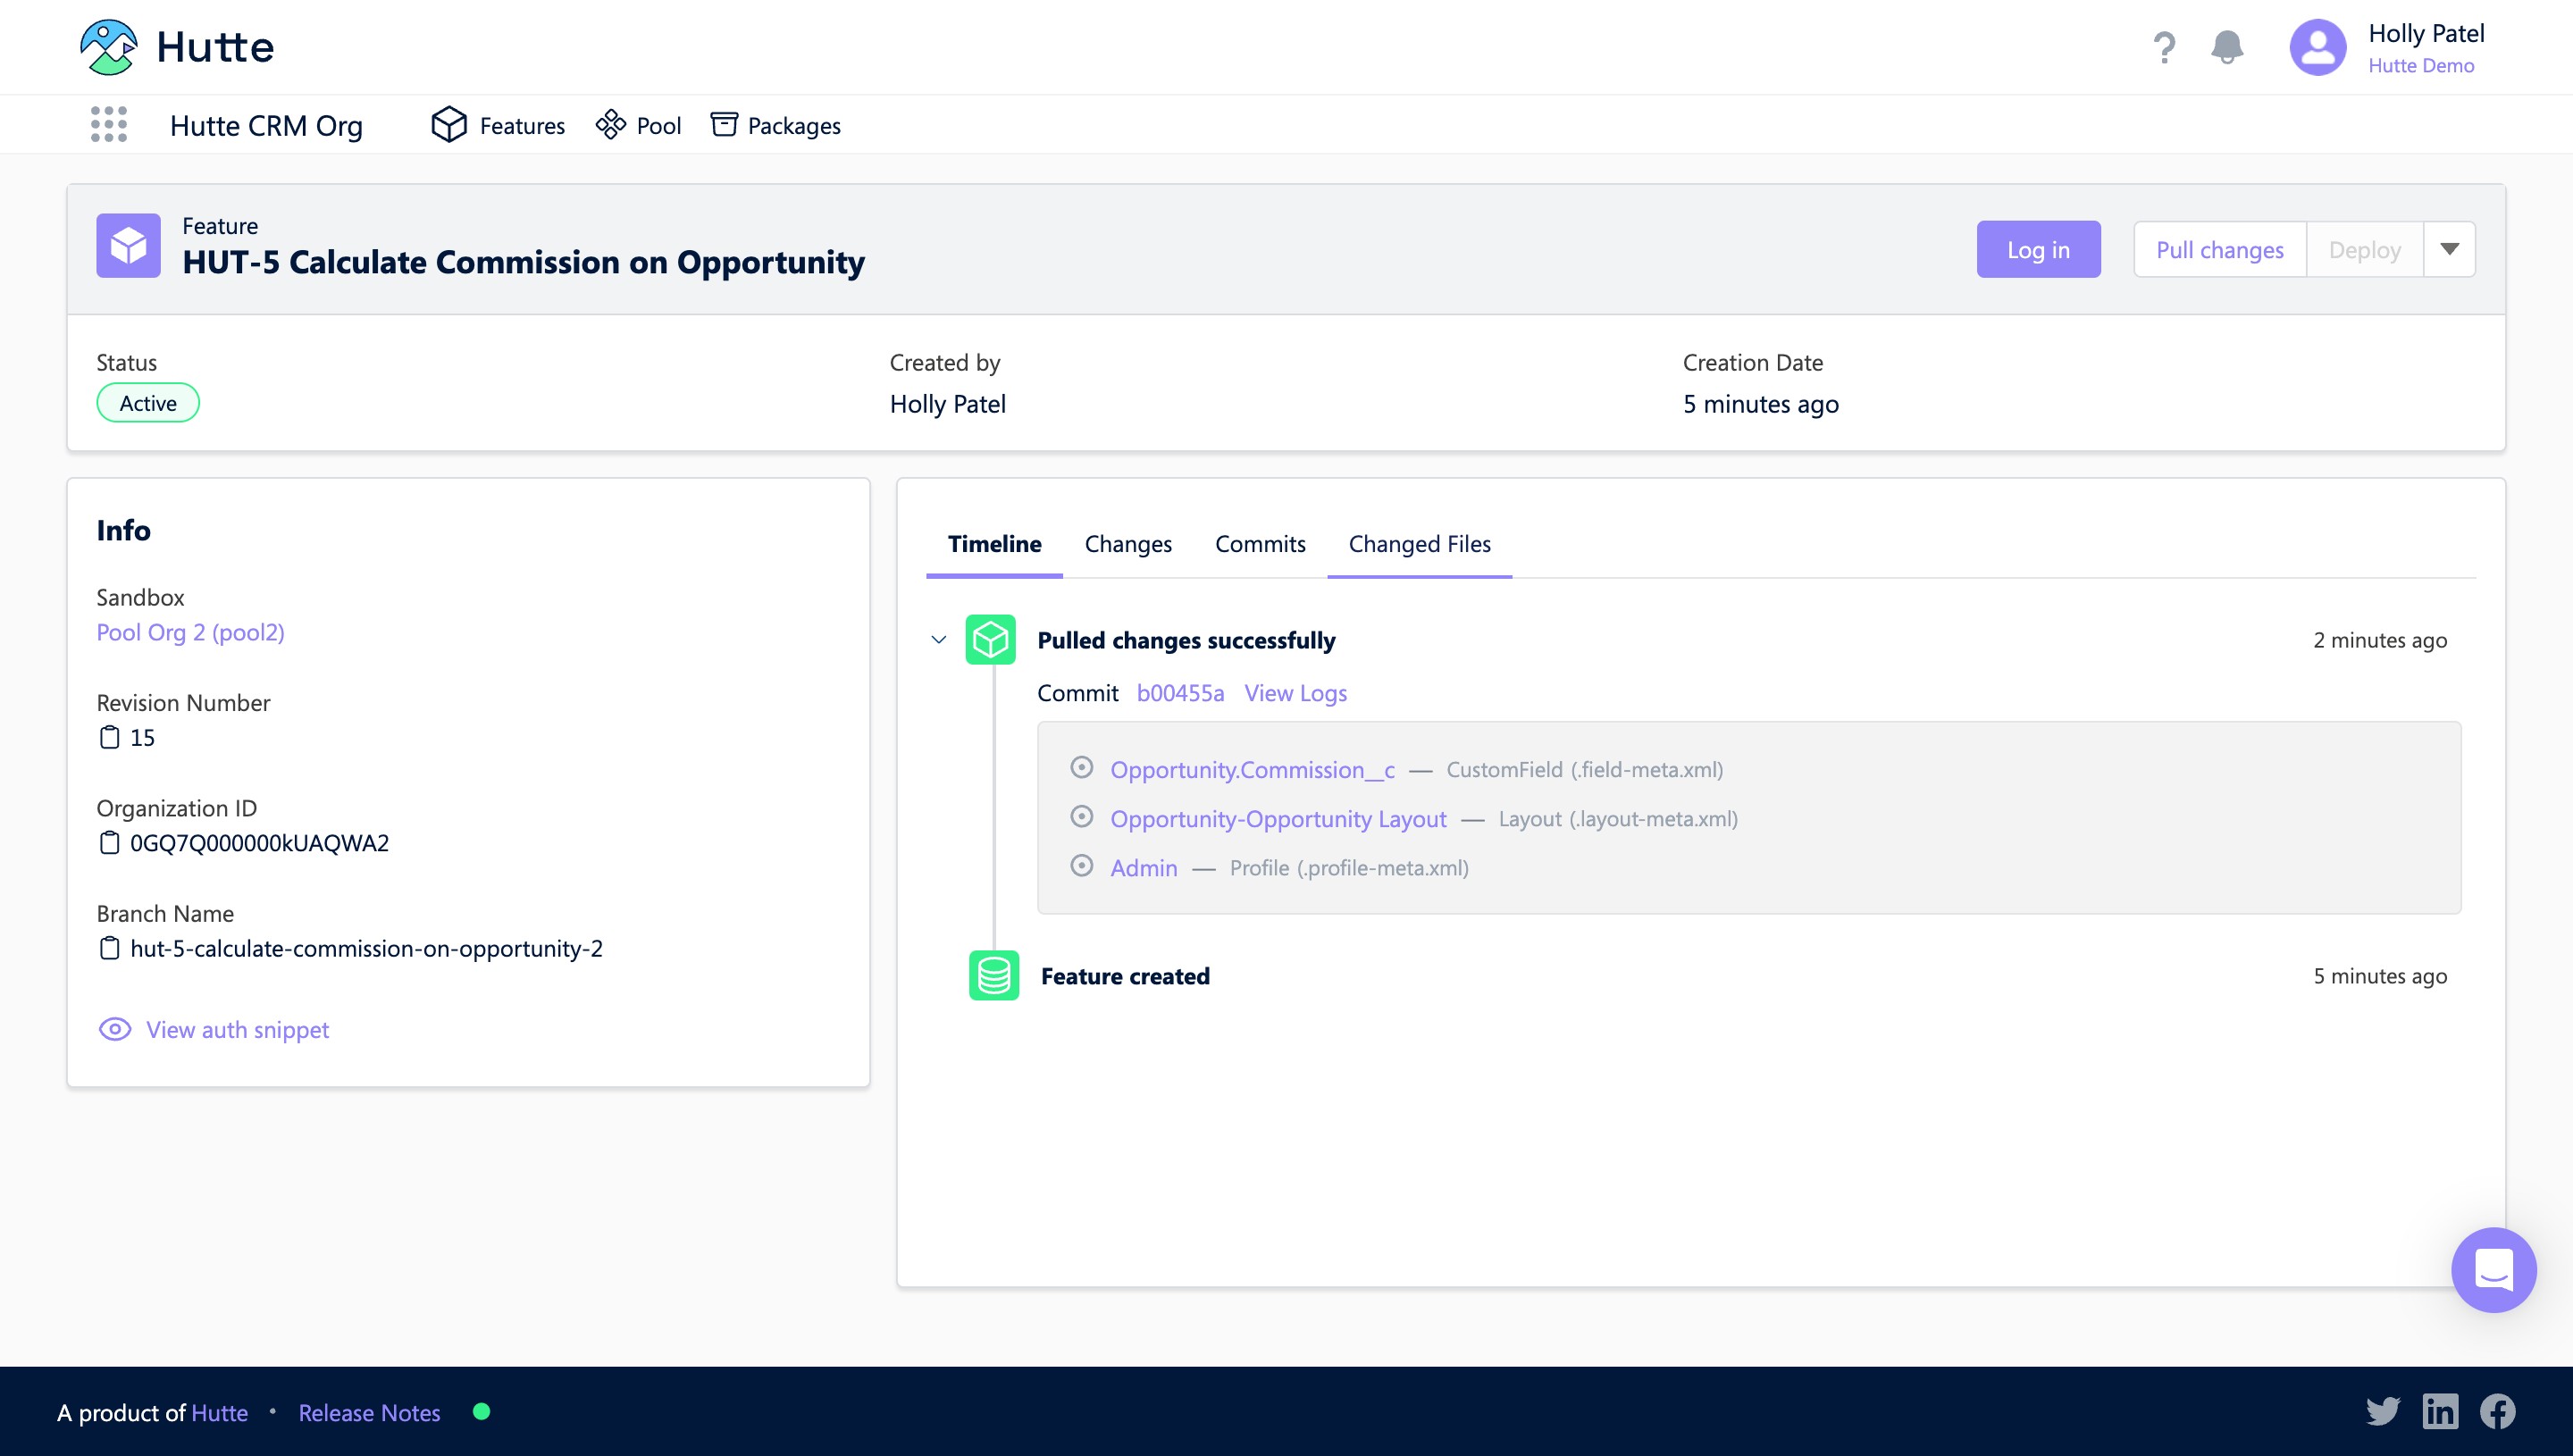Open the dropdown arrow next to Deploy
This screenshot has width=2573, height=1456.
tap(2449, 250)
